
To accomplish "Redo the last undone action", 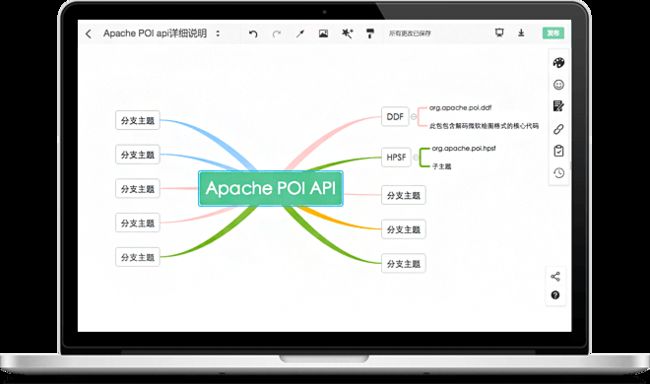I will coord(277,34).
